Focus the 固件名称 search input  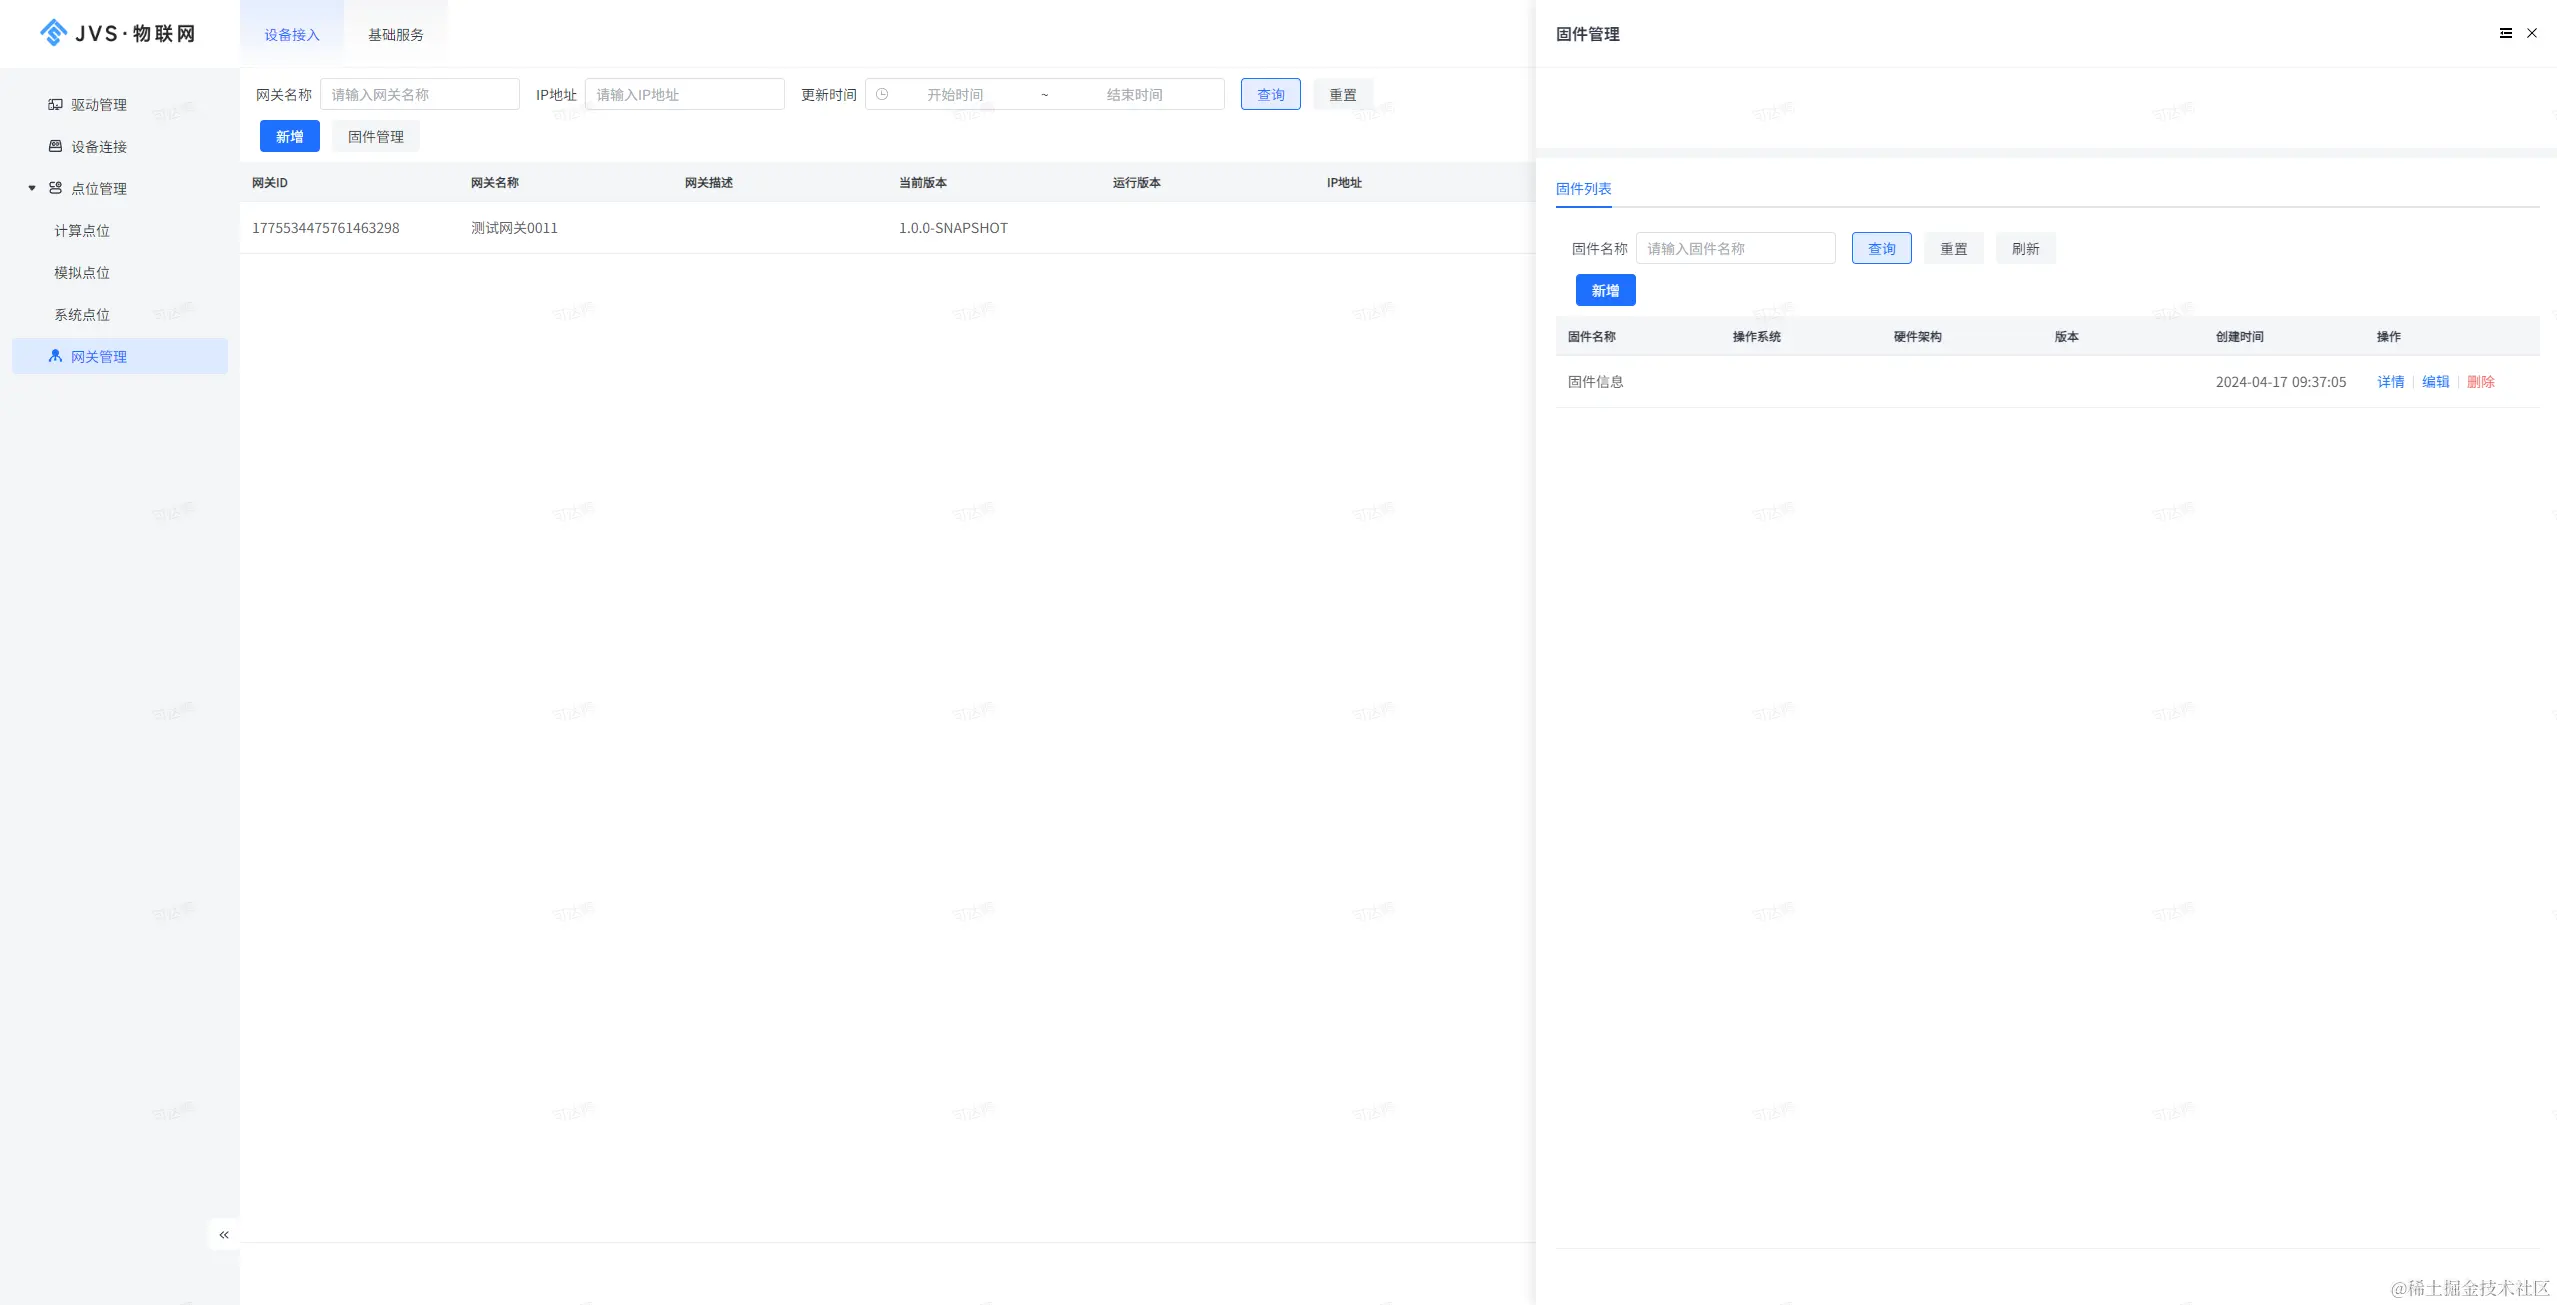1735,248
